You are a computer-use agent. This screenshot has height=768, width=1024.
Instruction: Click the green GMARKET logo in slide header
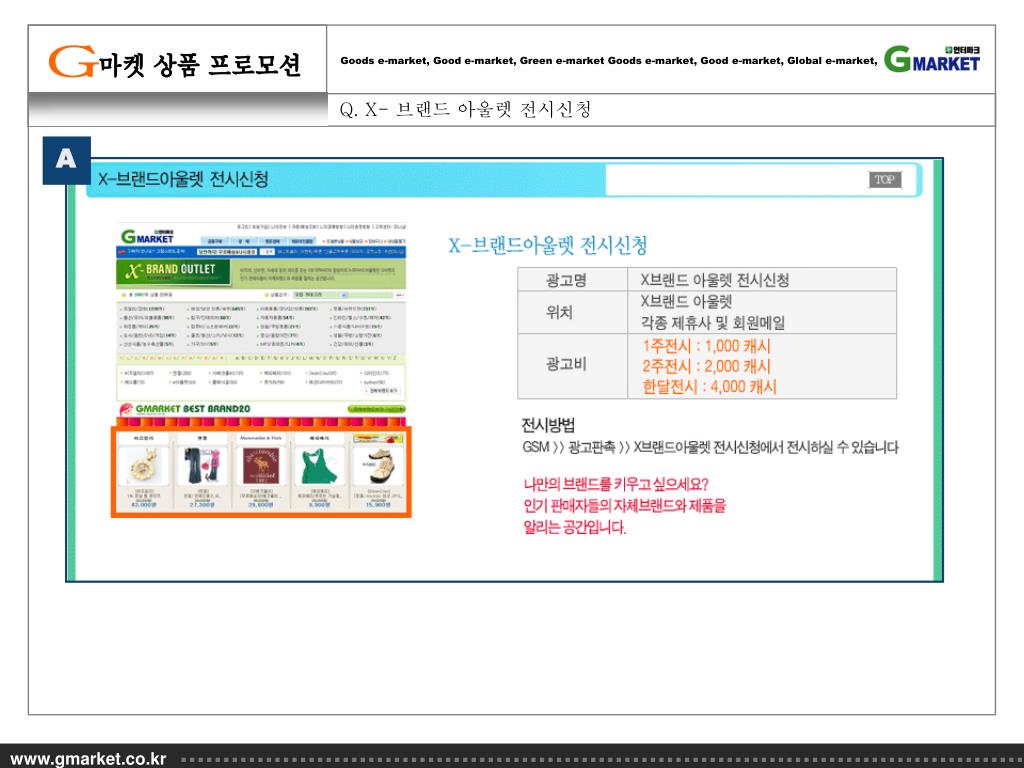click(x=932, y=59)
